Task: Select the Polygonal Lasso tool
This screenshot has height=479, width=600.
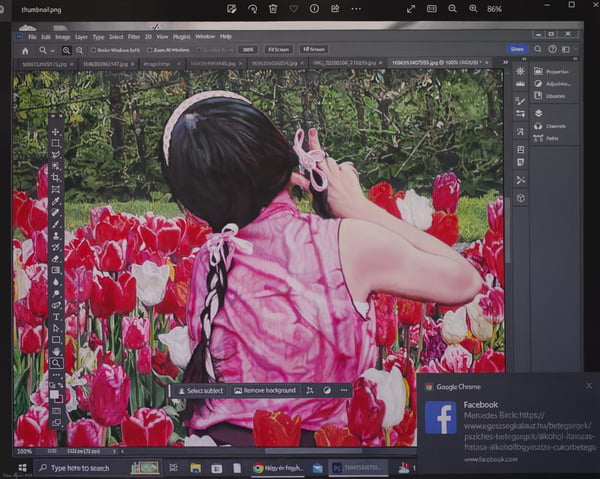Action: pyautogui.click(x=56, y=155)
